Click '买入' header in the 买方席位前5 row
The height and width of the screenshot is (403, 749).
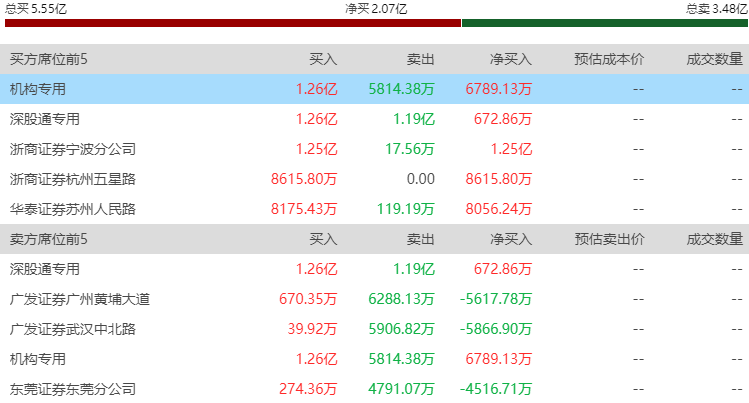coord(323,59)
